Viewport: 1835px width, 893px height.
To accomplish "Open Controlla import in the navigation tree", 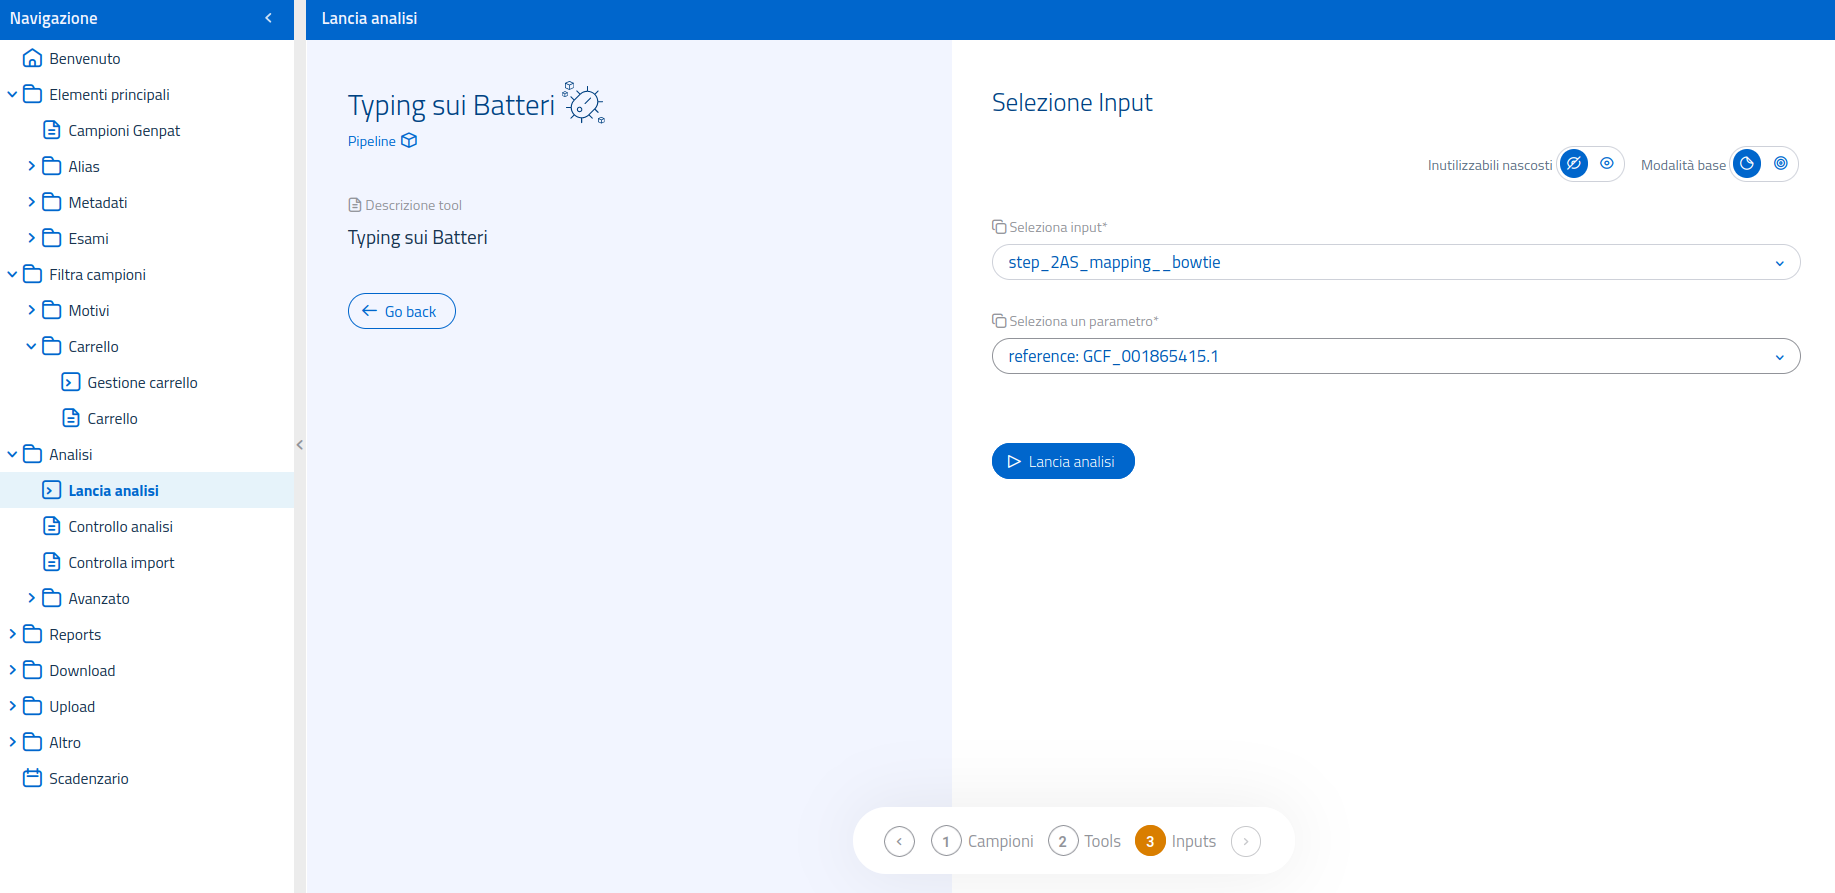I will [121, 562].
